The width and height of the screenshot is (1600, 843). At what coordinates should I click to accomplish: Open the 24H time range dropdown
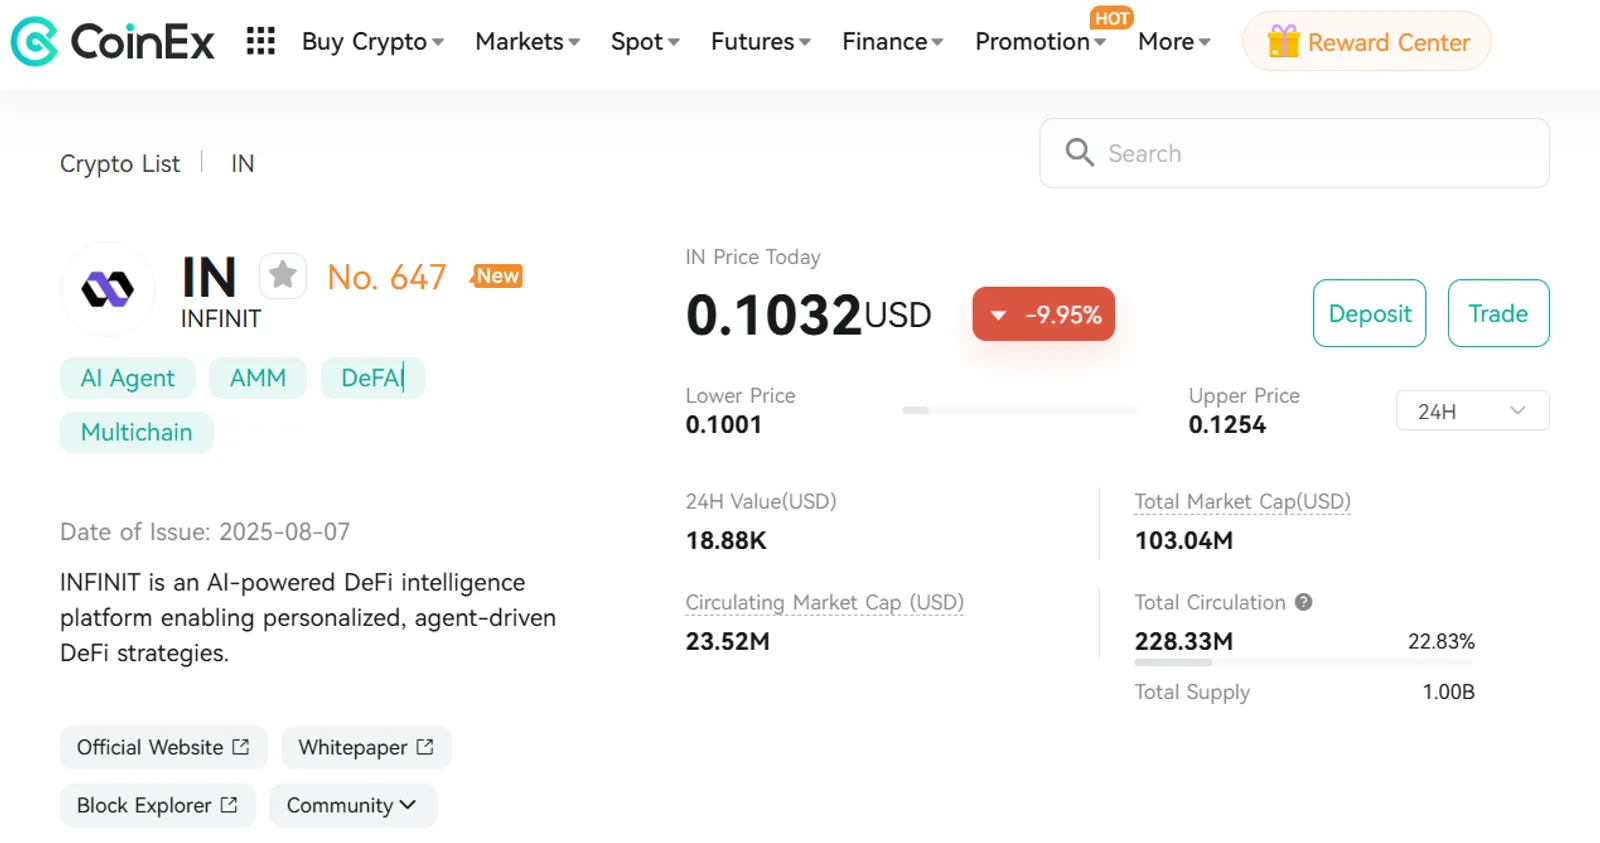pyautogui.click(x=1472, y=411)
